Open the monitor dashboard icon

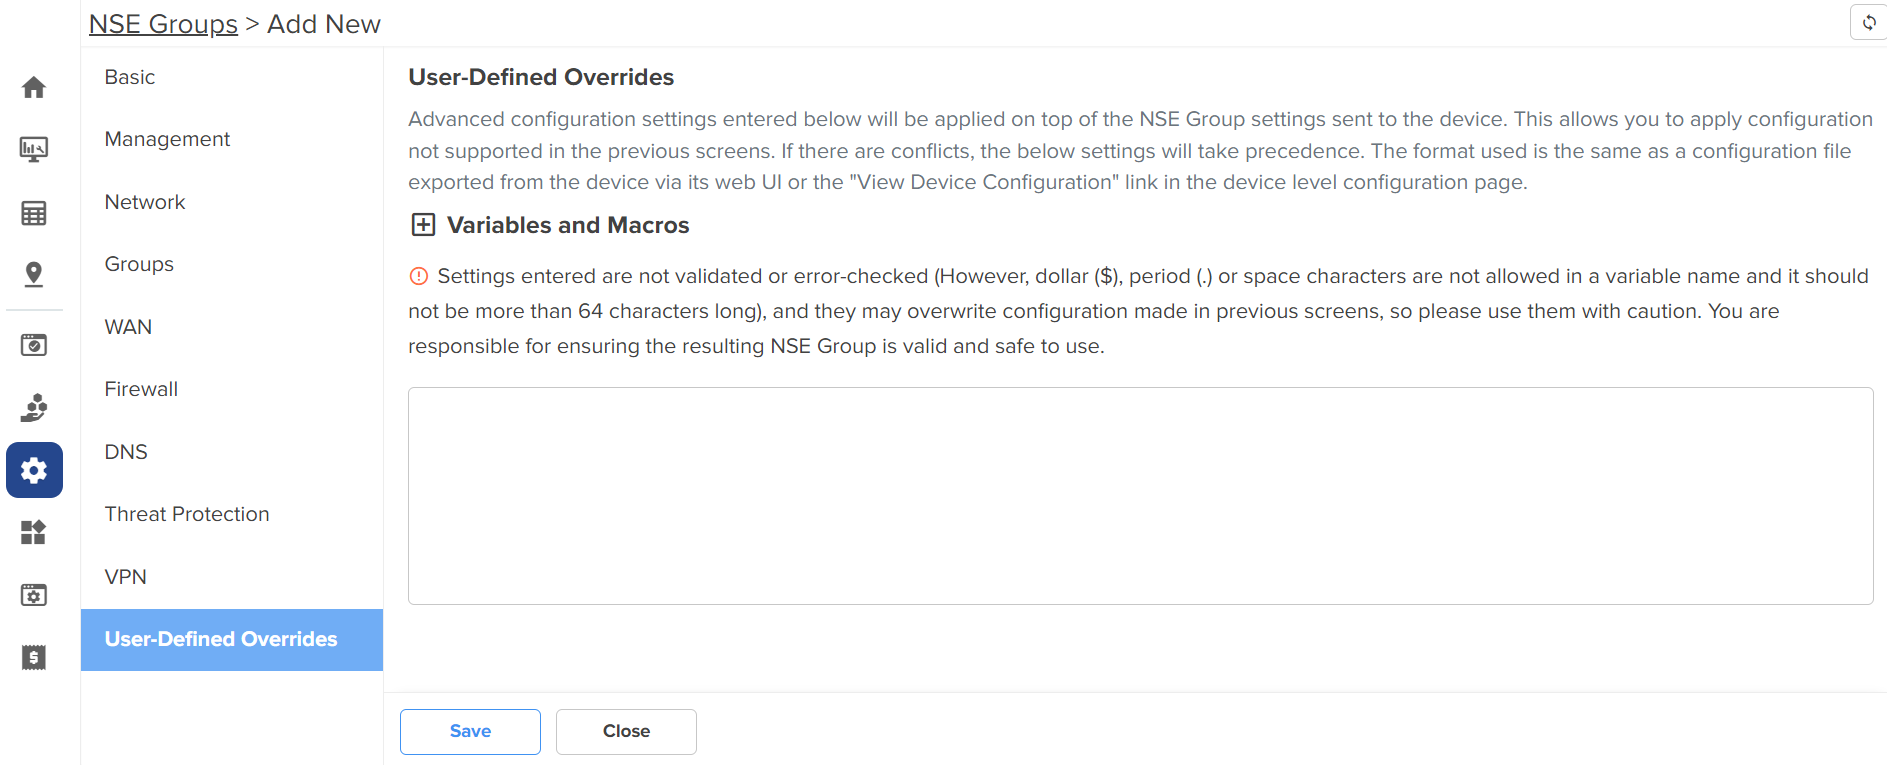(x=34, y=150)
